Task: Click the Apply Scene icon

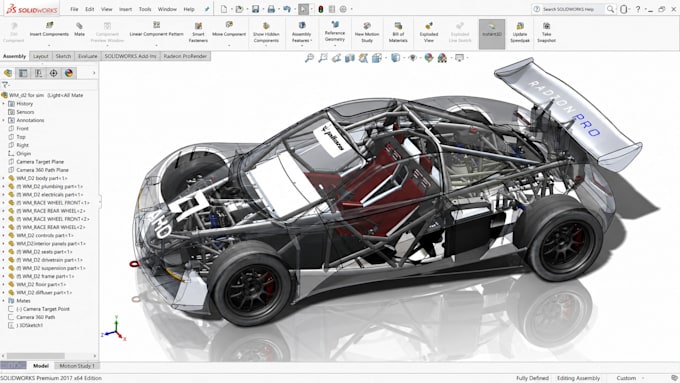Action: pos(442,58)
